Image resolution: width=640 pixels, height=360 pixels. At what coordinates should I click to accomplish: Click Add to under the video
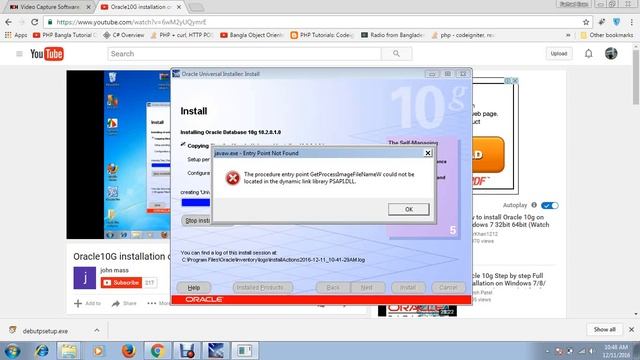point(88,303)
